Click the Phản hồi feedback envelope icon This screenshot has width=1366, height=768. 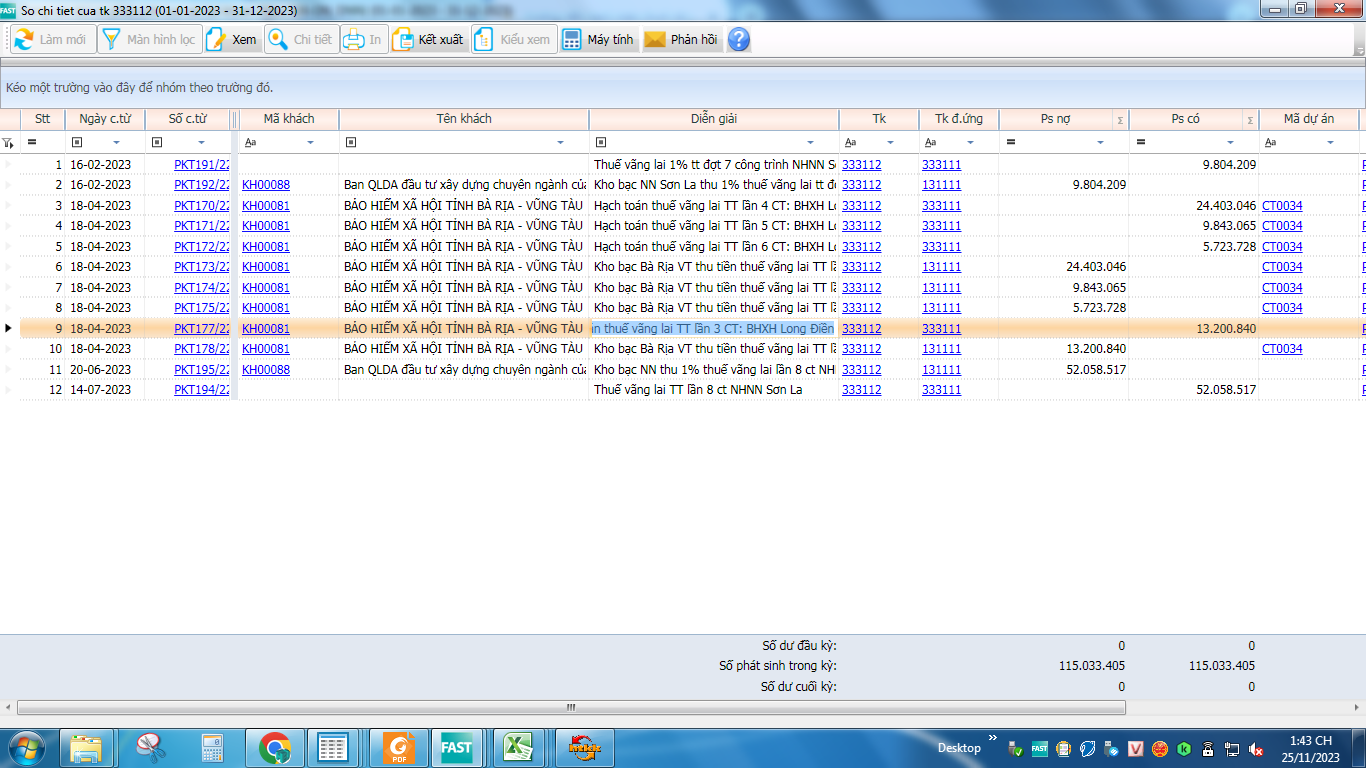(655, 40)
